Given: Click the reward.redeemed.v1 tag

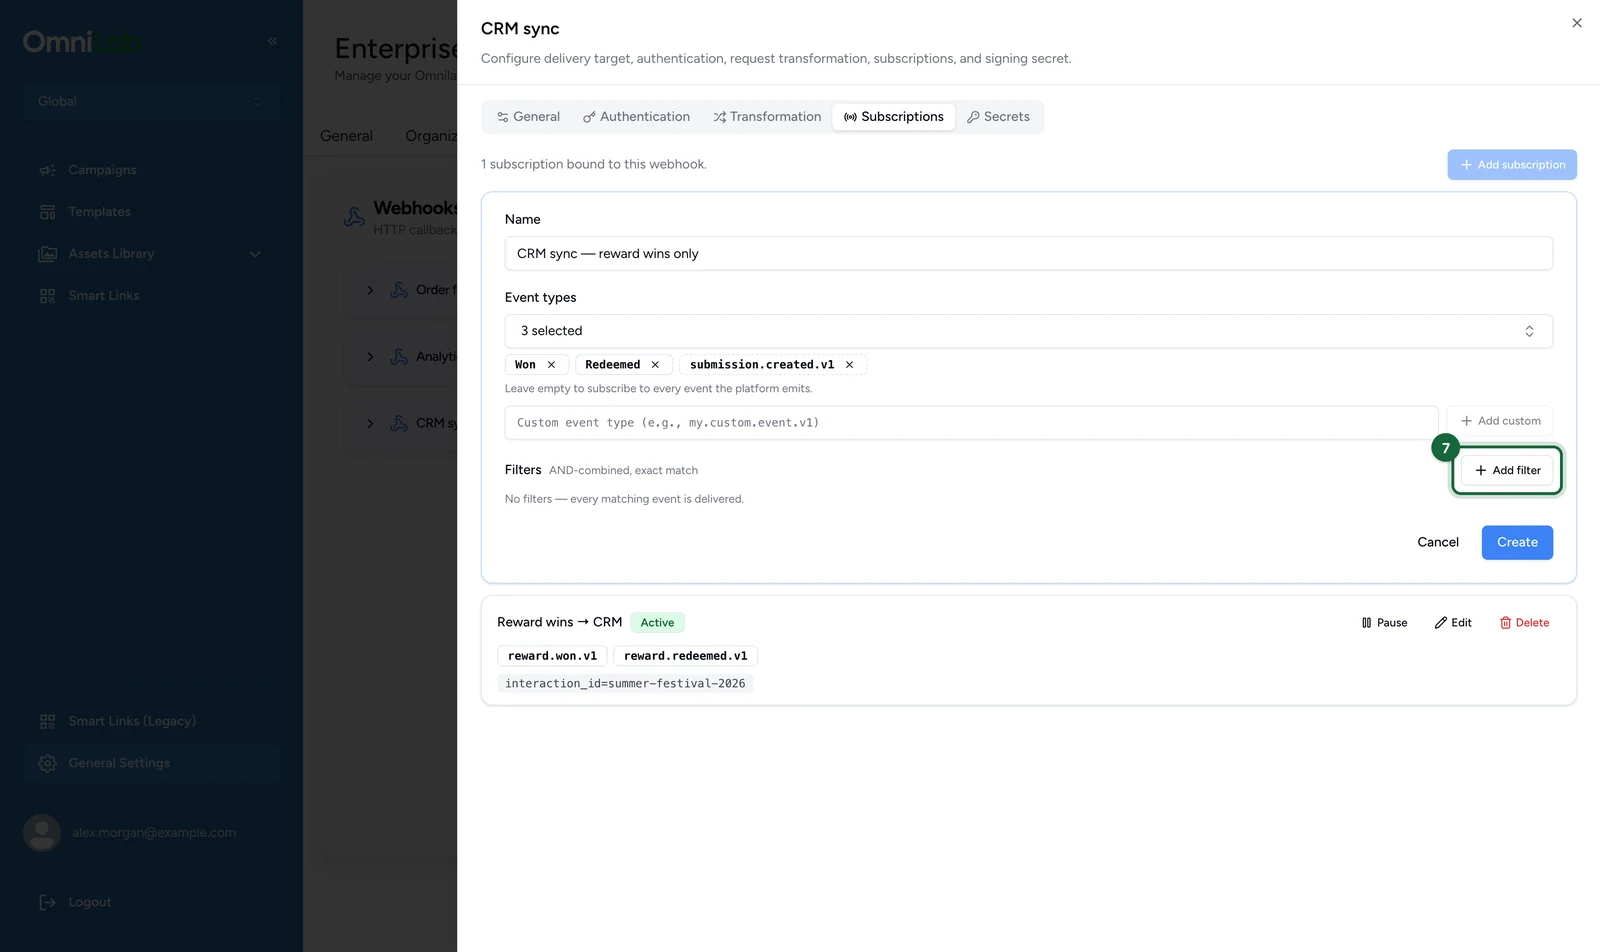Looking at the screenshot, I should pyautogui.click(x=685, y=656).
